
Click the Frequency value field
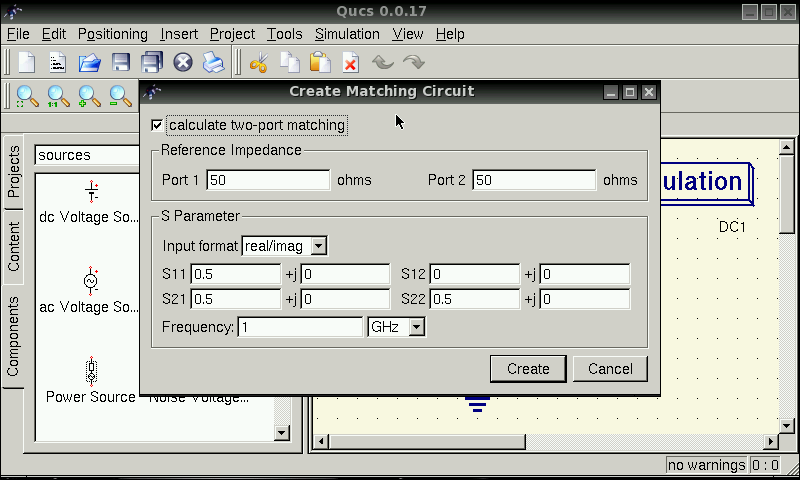[299, 327]
